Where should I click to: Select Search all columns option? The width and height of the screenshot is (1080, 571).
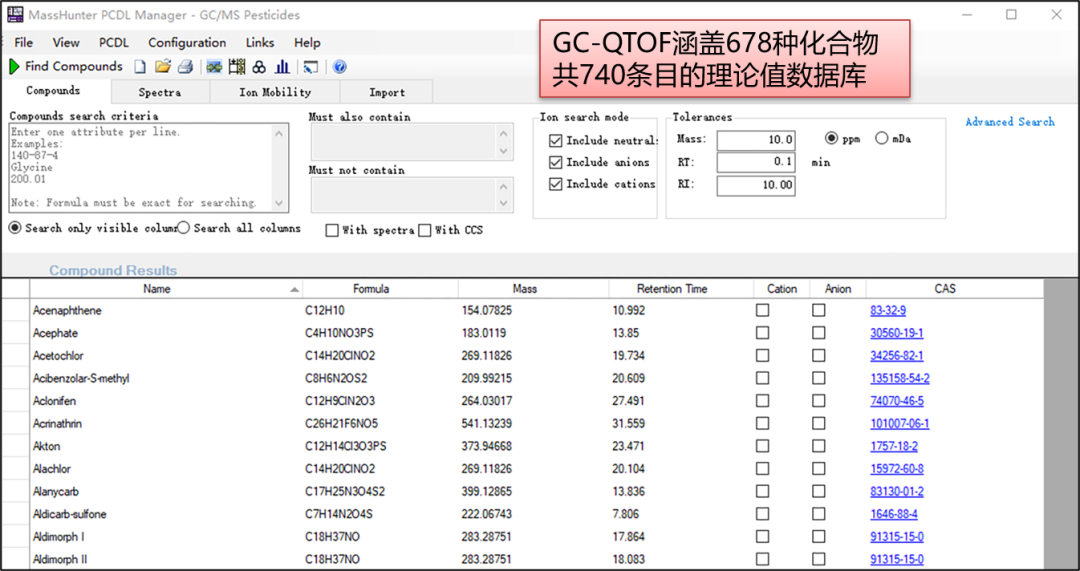point(183,228)
